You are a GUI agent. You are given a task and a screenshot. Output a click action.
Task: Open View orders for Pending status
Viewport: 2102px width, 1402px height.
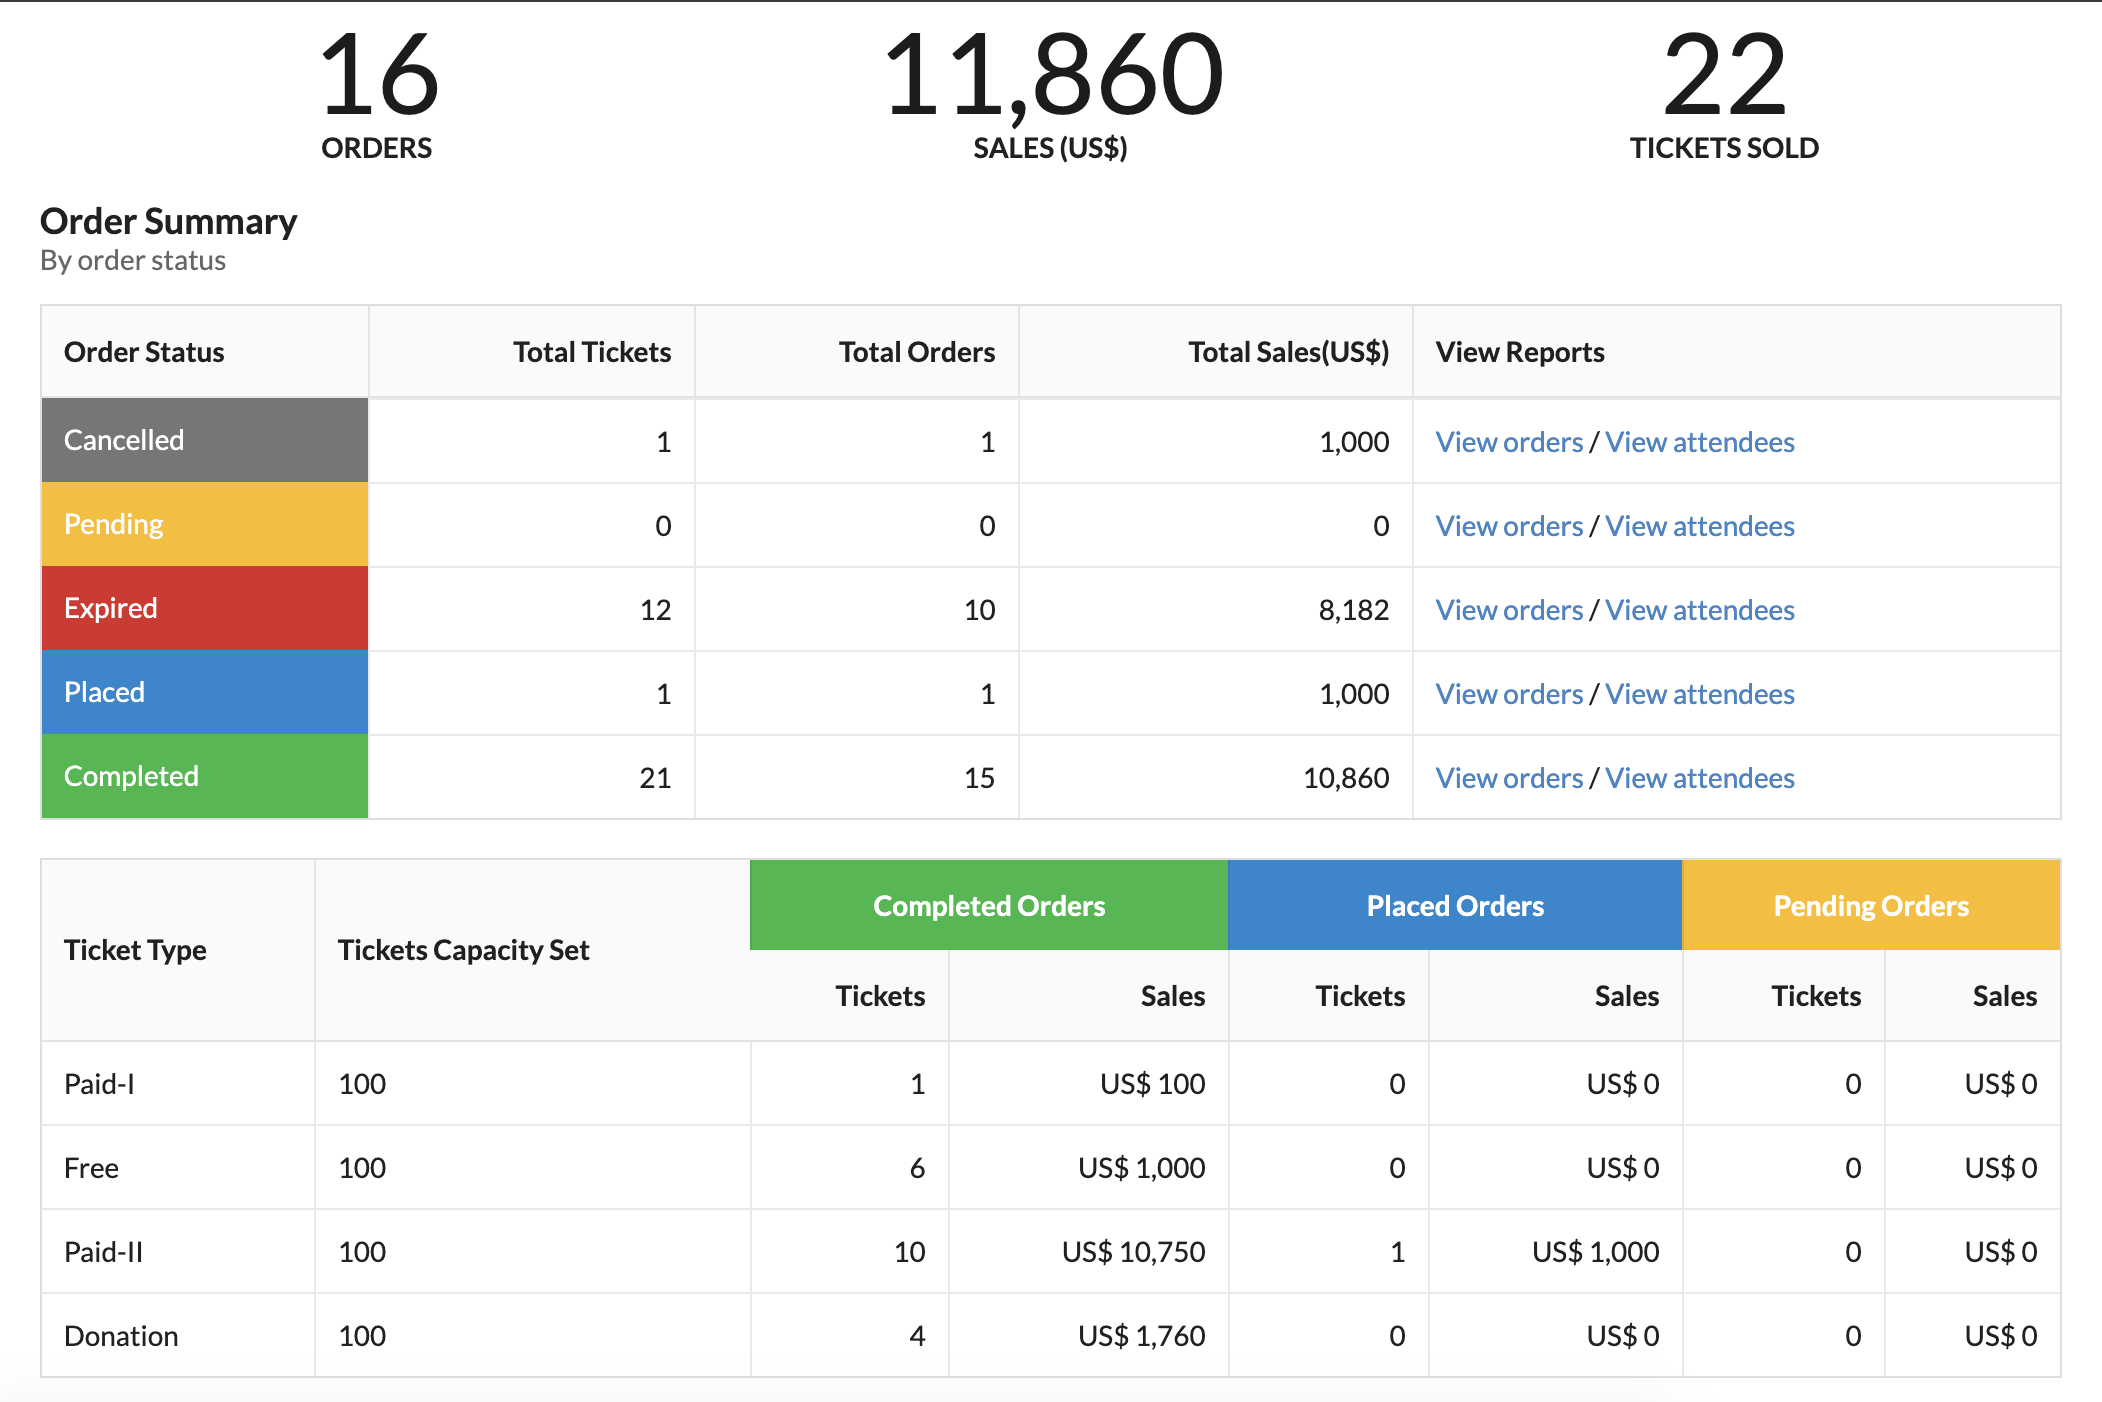(x=1509, y=526)
